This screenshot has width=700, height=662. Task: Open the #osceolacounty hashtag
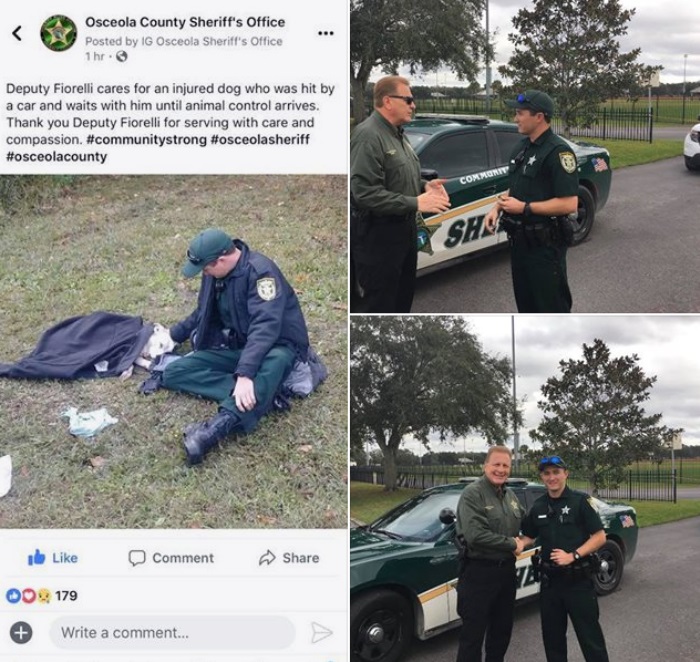click(x=57, y=156)
